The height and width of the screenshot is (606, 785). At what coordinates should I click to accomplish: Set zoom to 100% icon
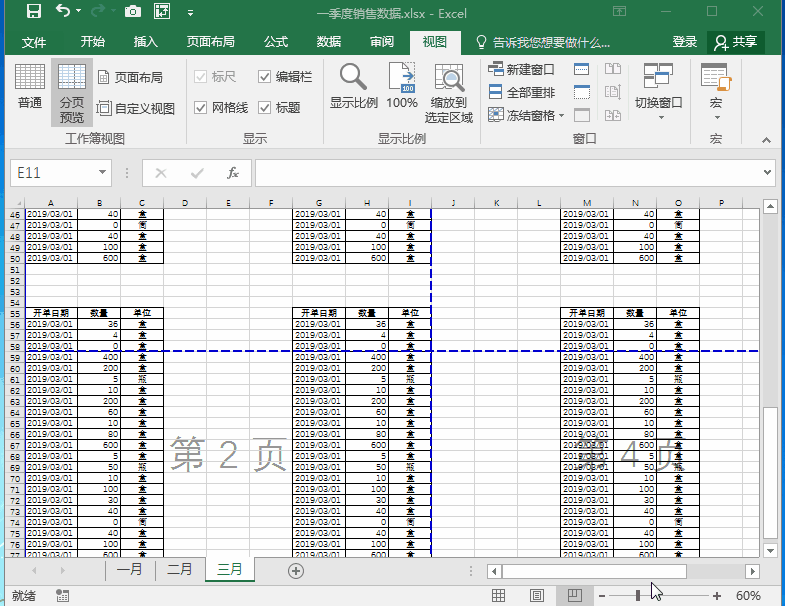pyautogui.click(x=402, y=88)
